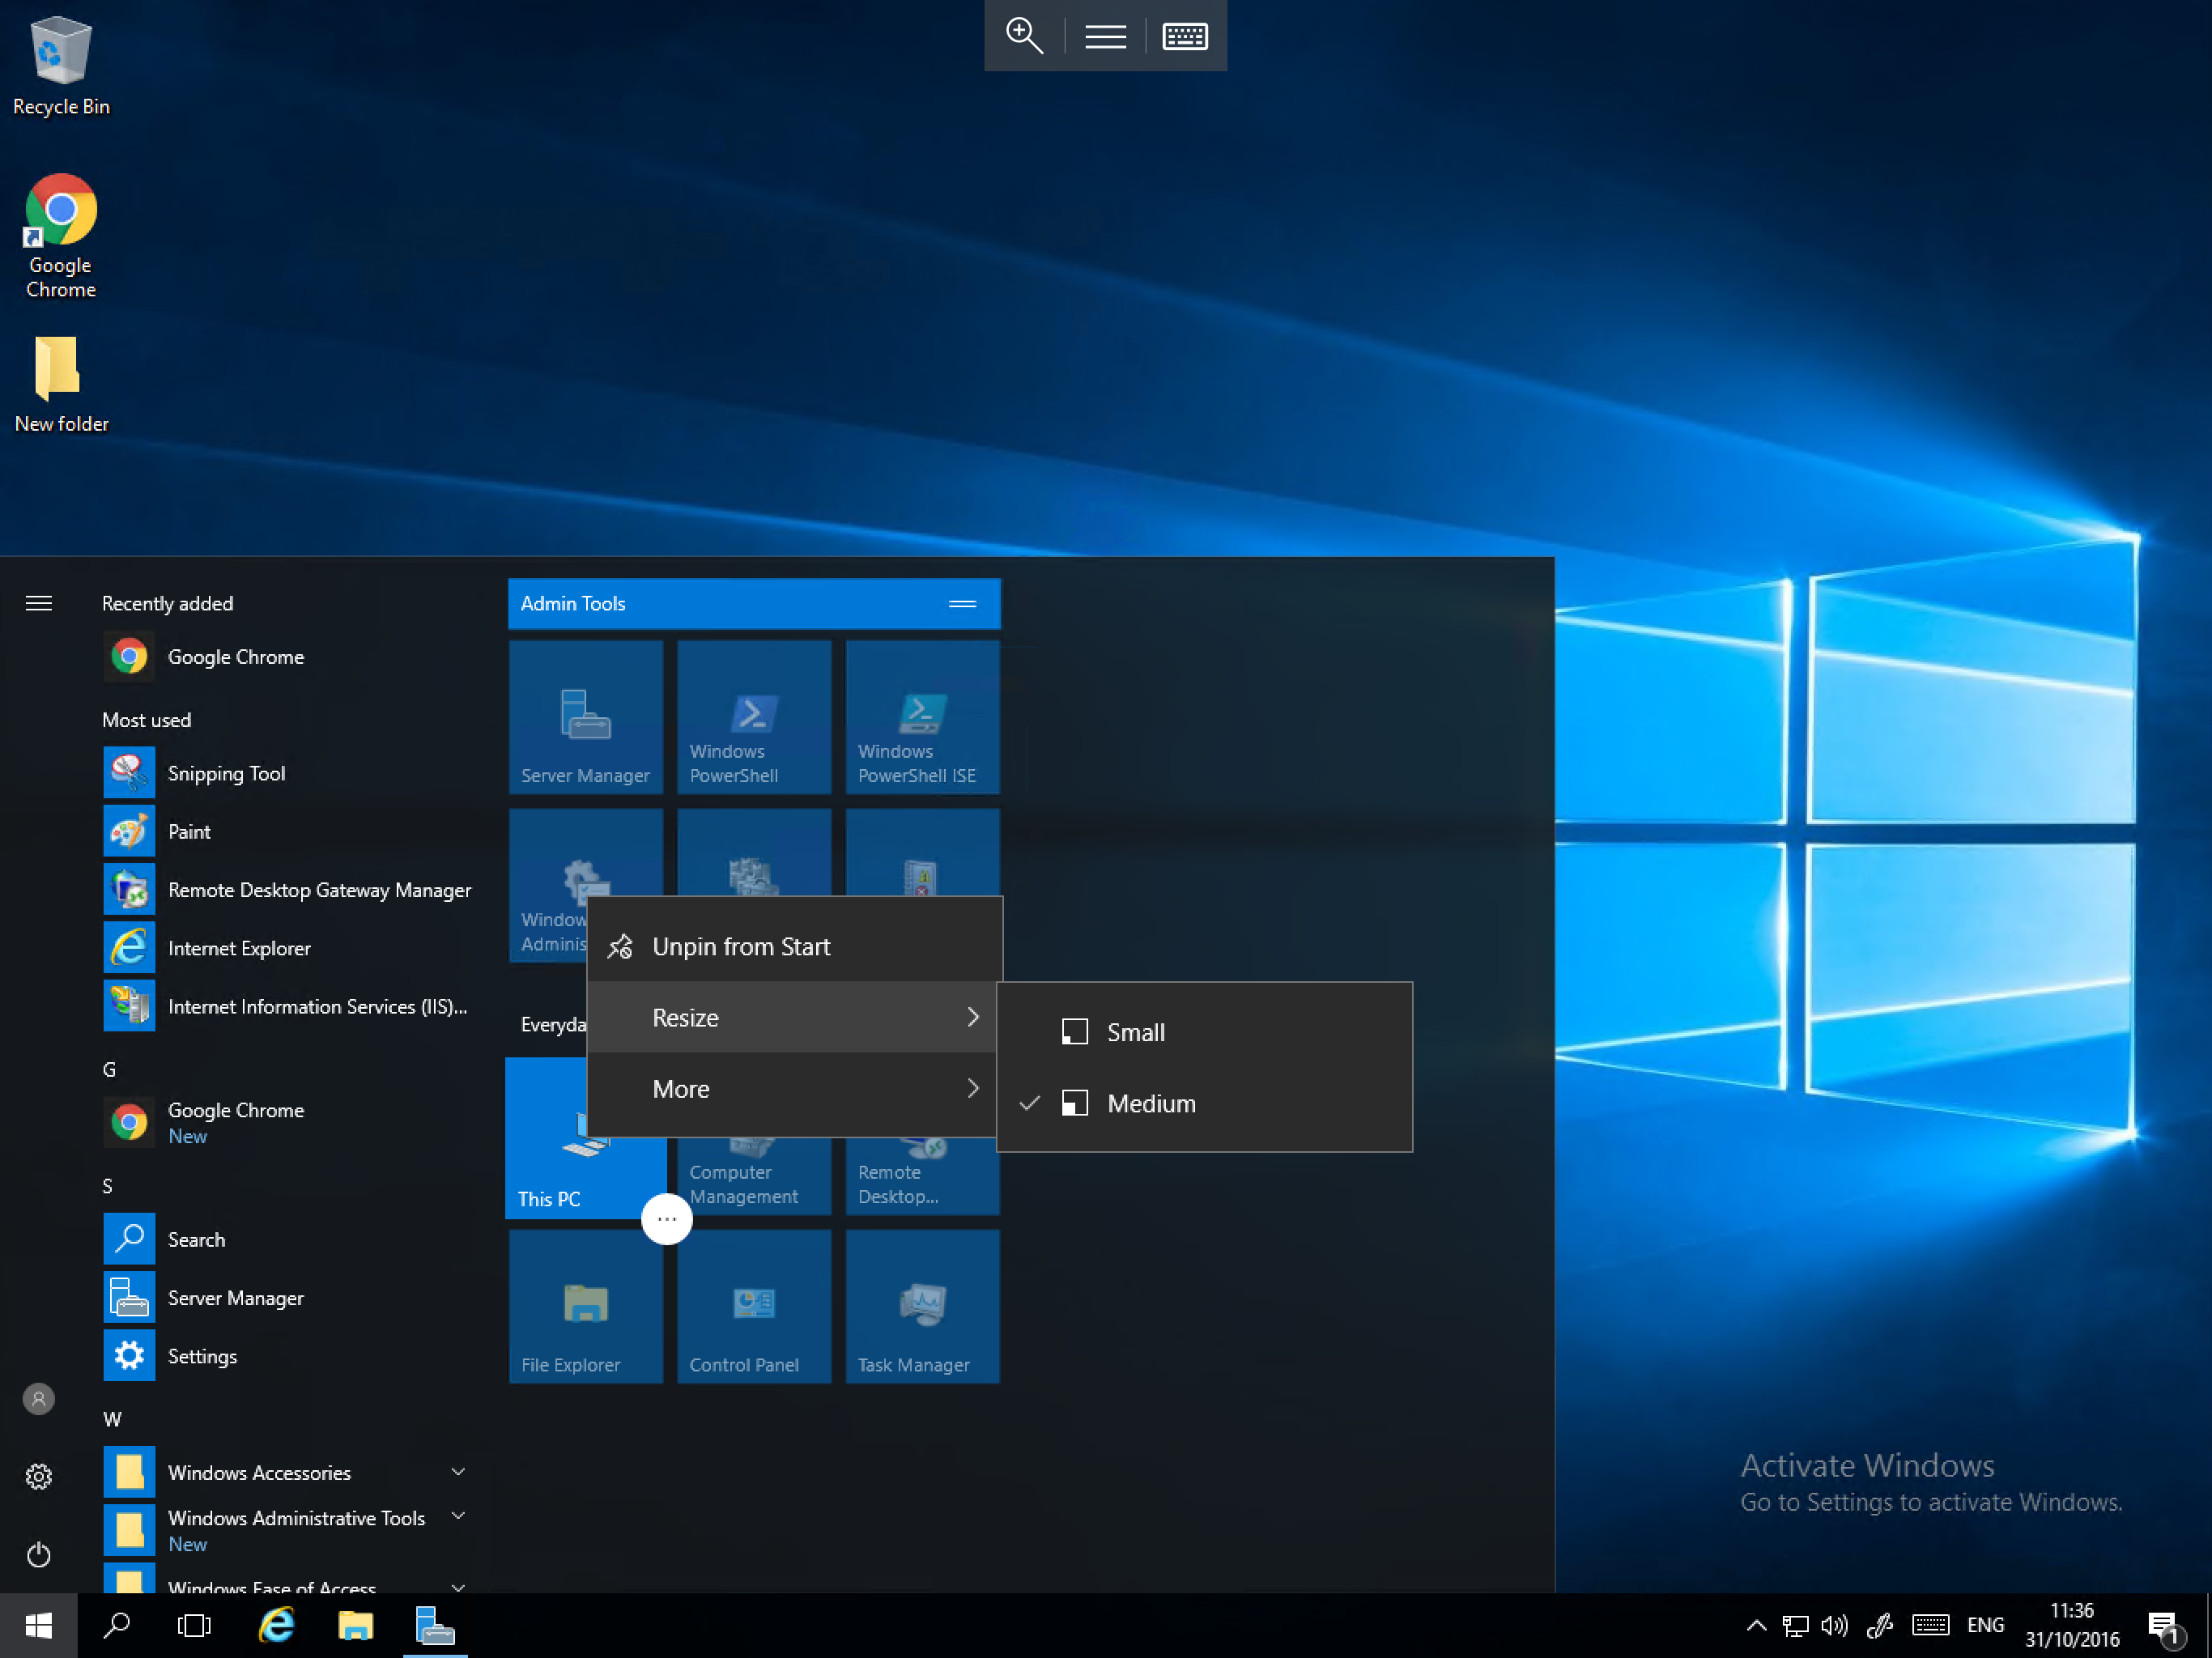
Task: Expand the Start menu hamburger button
Action: 39,603
